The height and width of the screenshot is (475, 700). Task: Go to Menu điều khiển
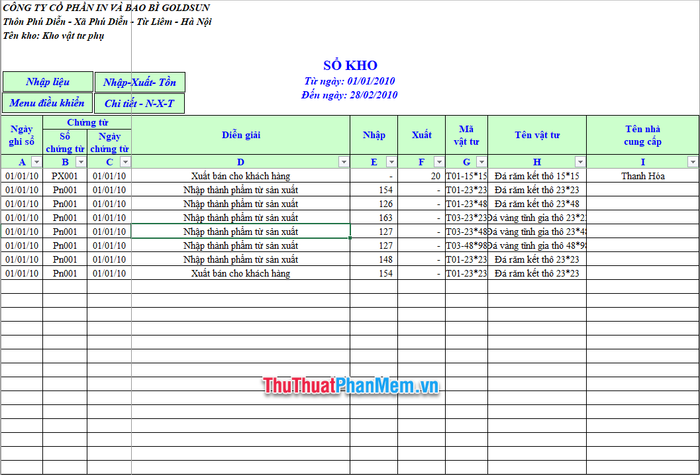coord(47,103)
